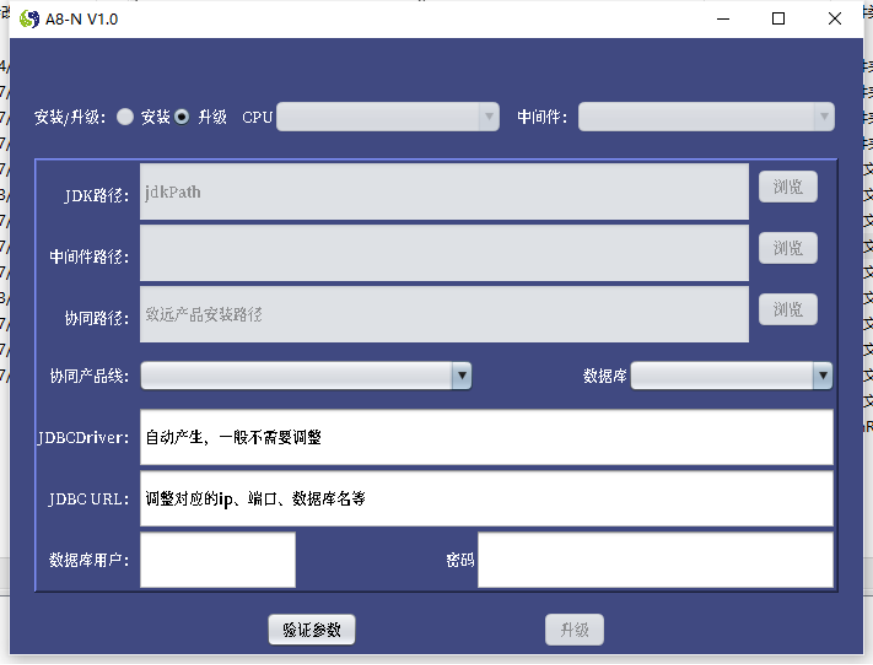
Task: Click 浏览 next to JDK路径
Action: pos(788,186)
